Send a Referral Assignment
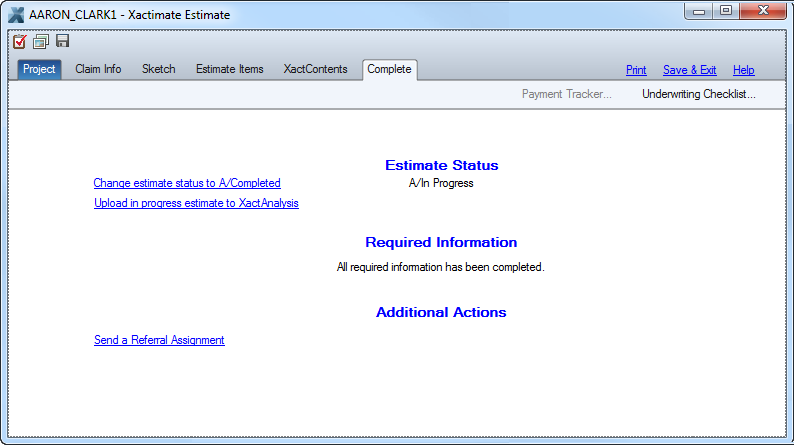The height and width of the screenshot is (445, 794). [x=159, y=340]
